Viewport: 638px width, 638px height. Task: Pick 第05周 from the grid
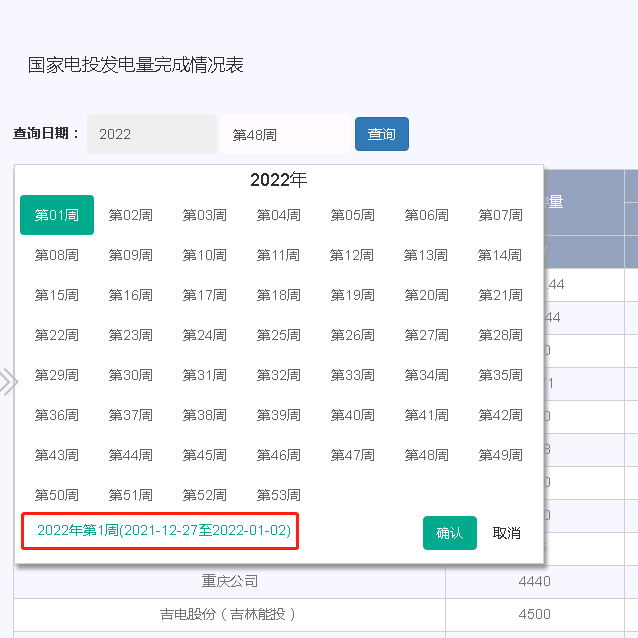pos(353,215)
